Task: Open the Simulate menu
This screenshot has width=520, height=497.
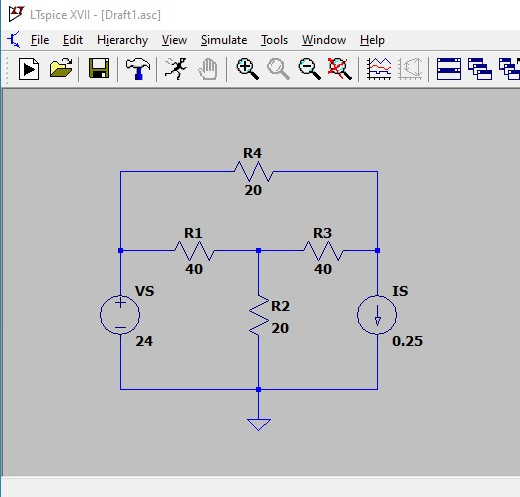Action: 224,40
